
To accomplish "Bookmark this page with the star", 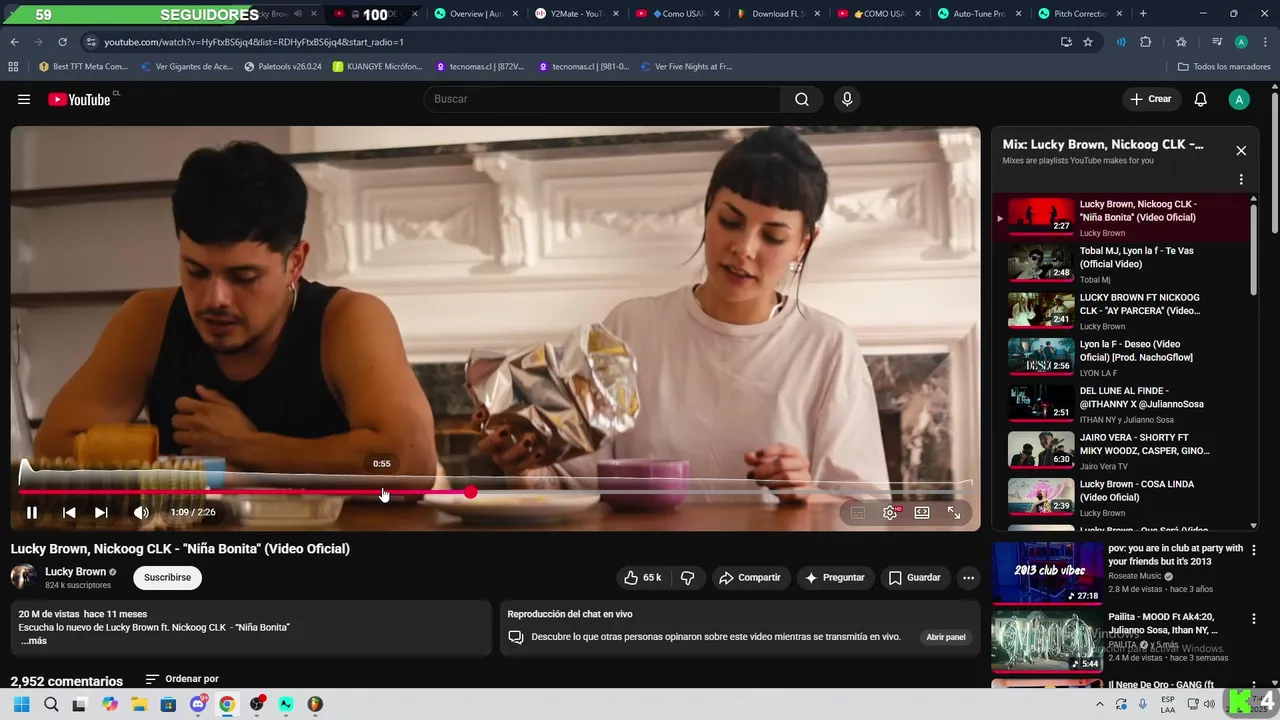I will (1088, 42).
